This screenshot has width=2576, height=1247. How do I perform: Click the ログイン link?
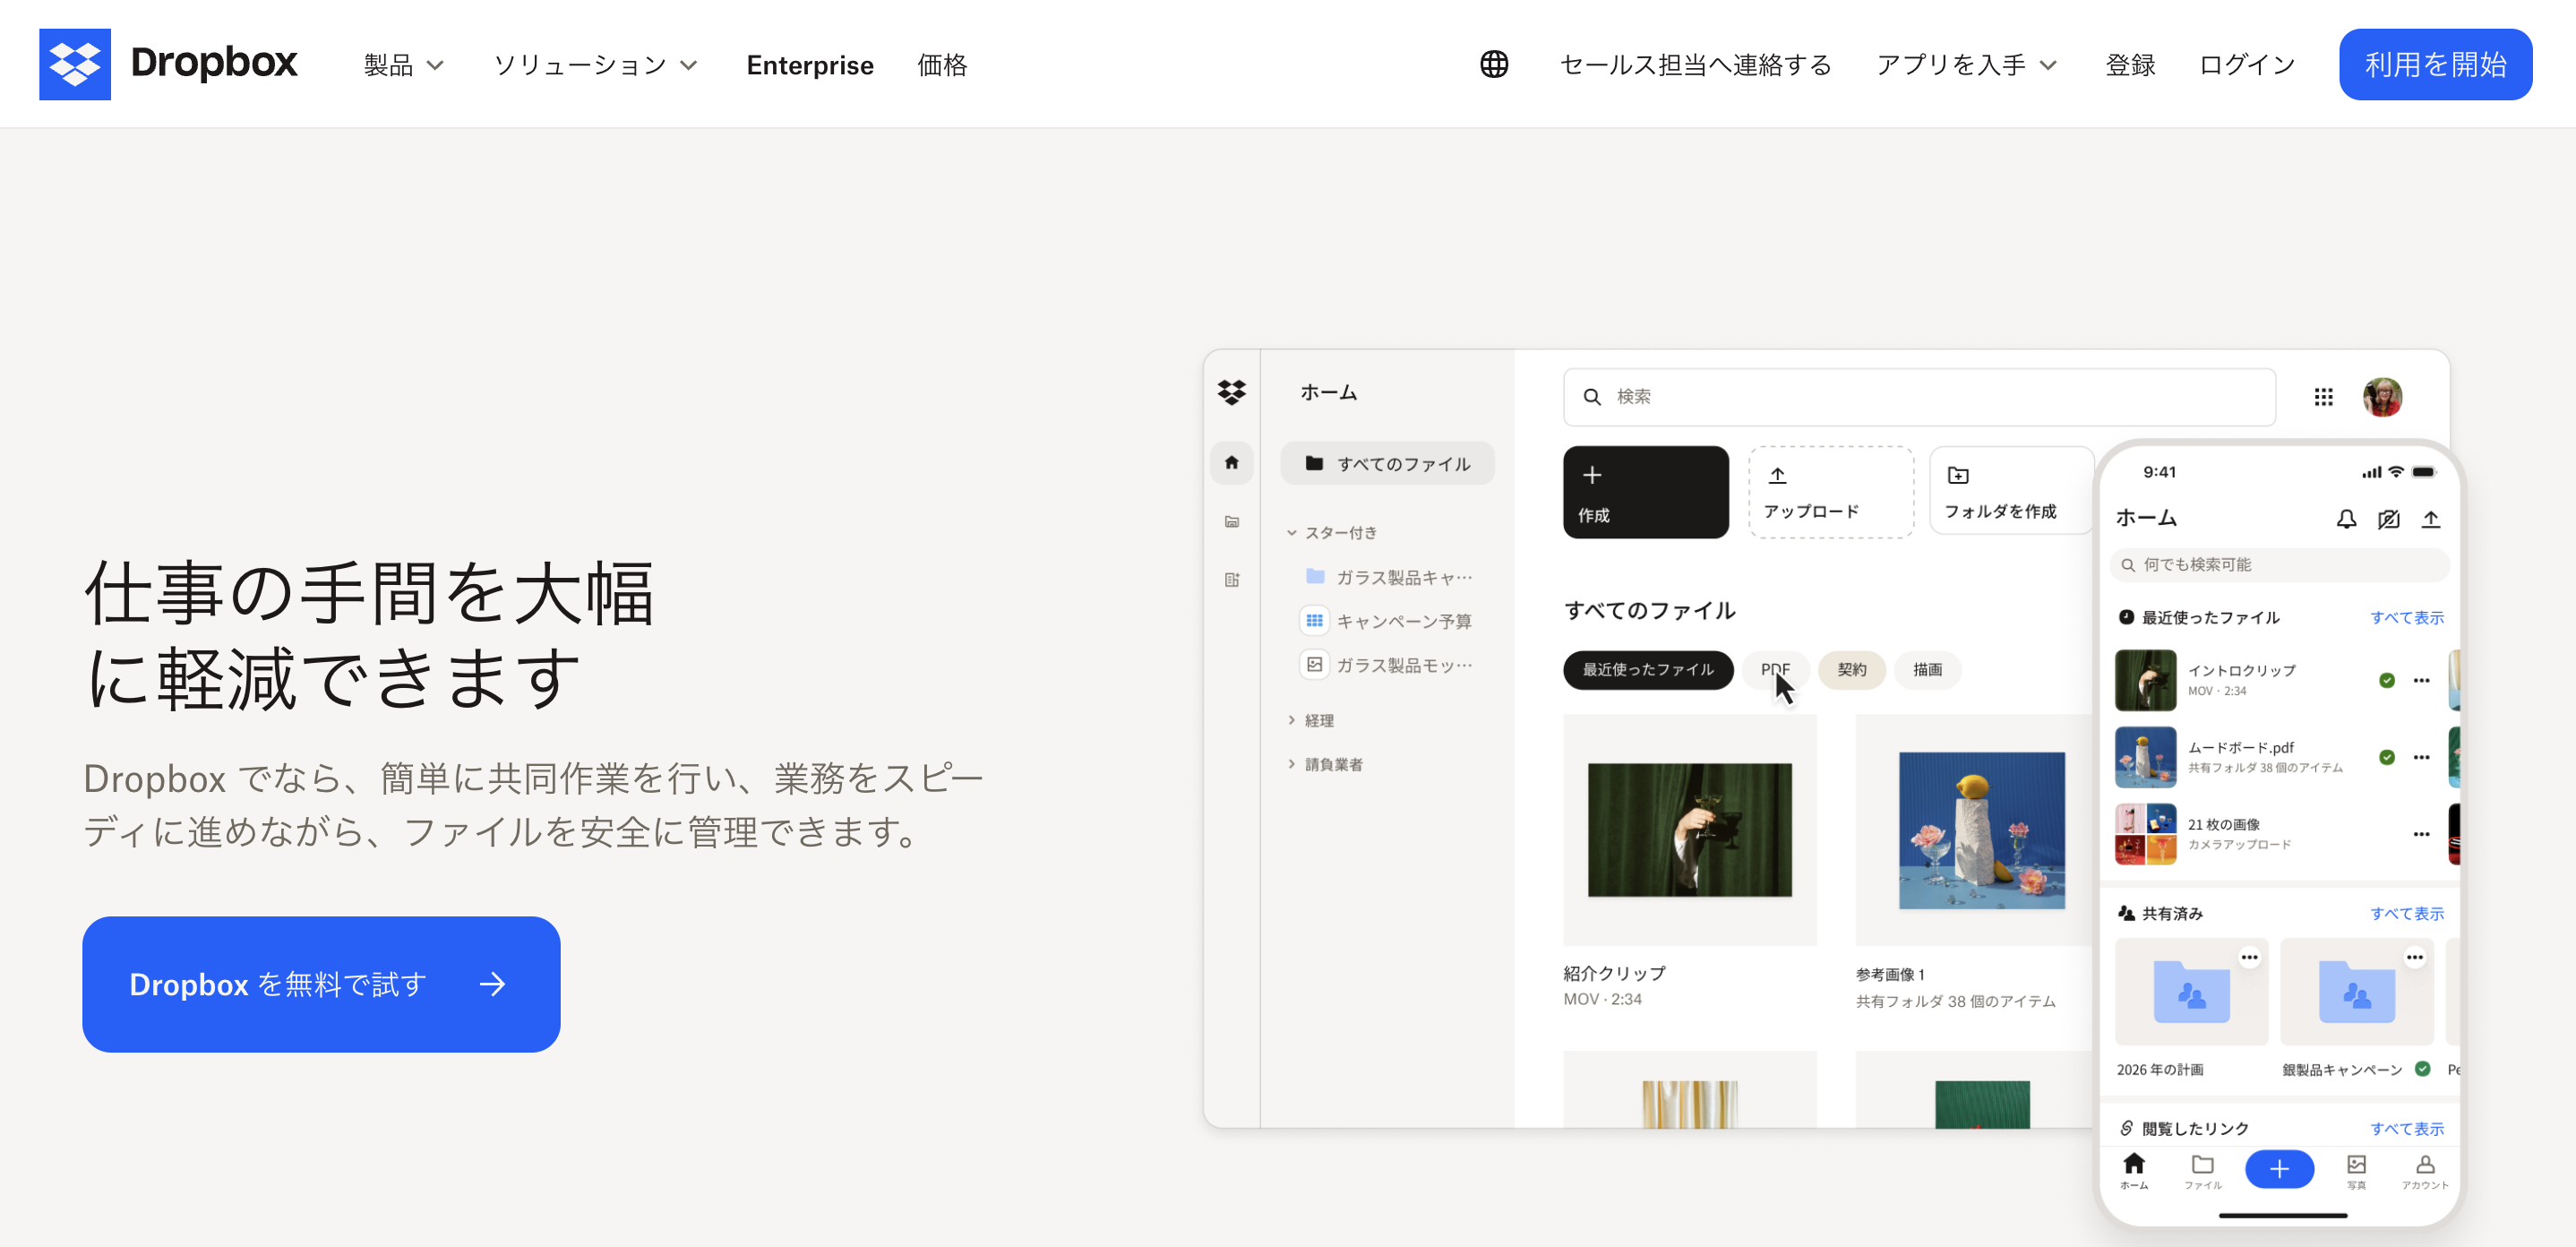2247,65
